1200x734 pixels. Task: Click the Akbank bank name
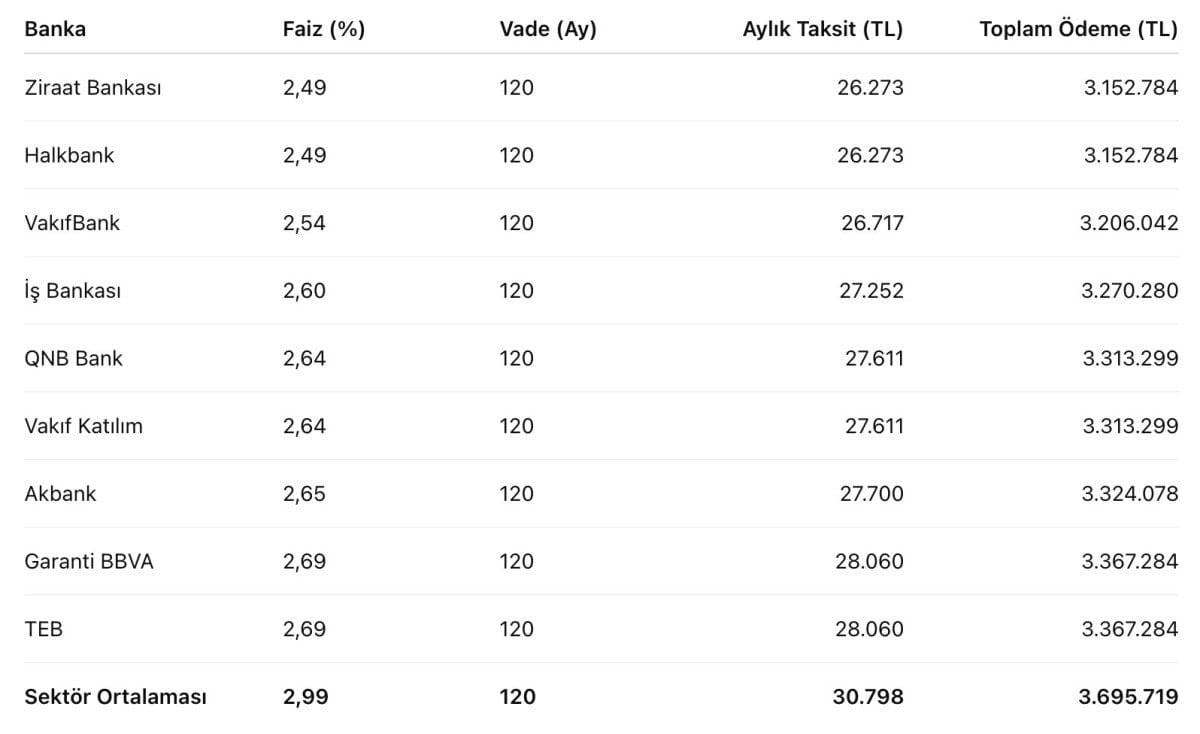point(60,494)
